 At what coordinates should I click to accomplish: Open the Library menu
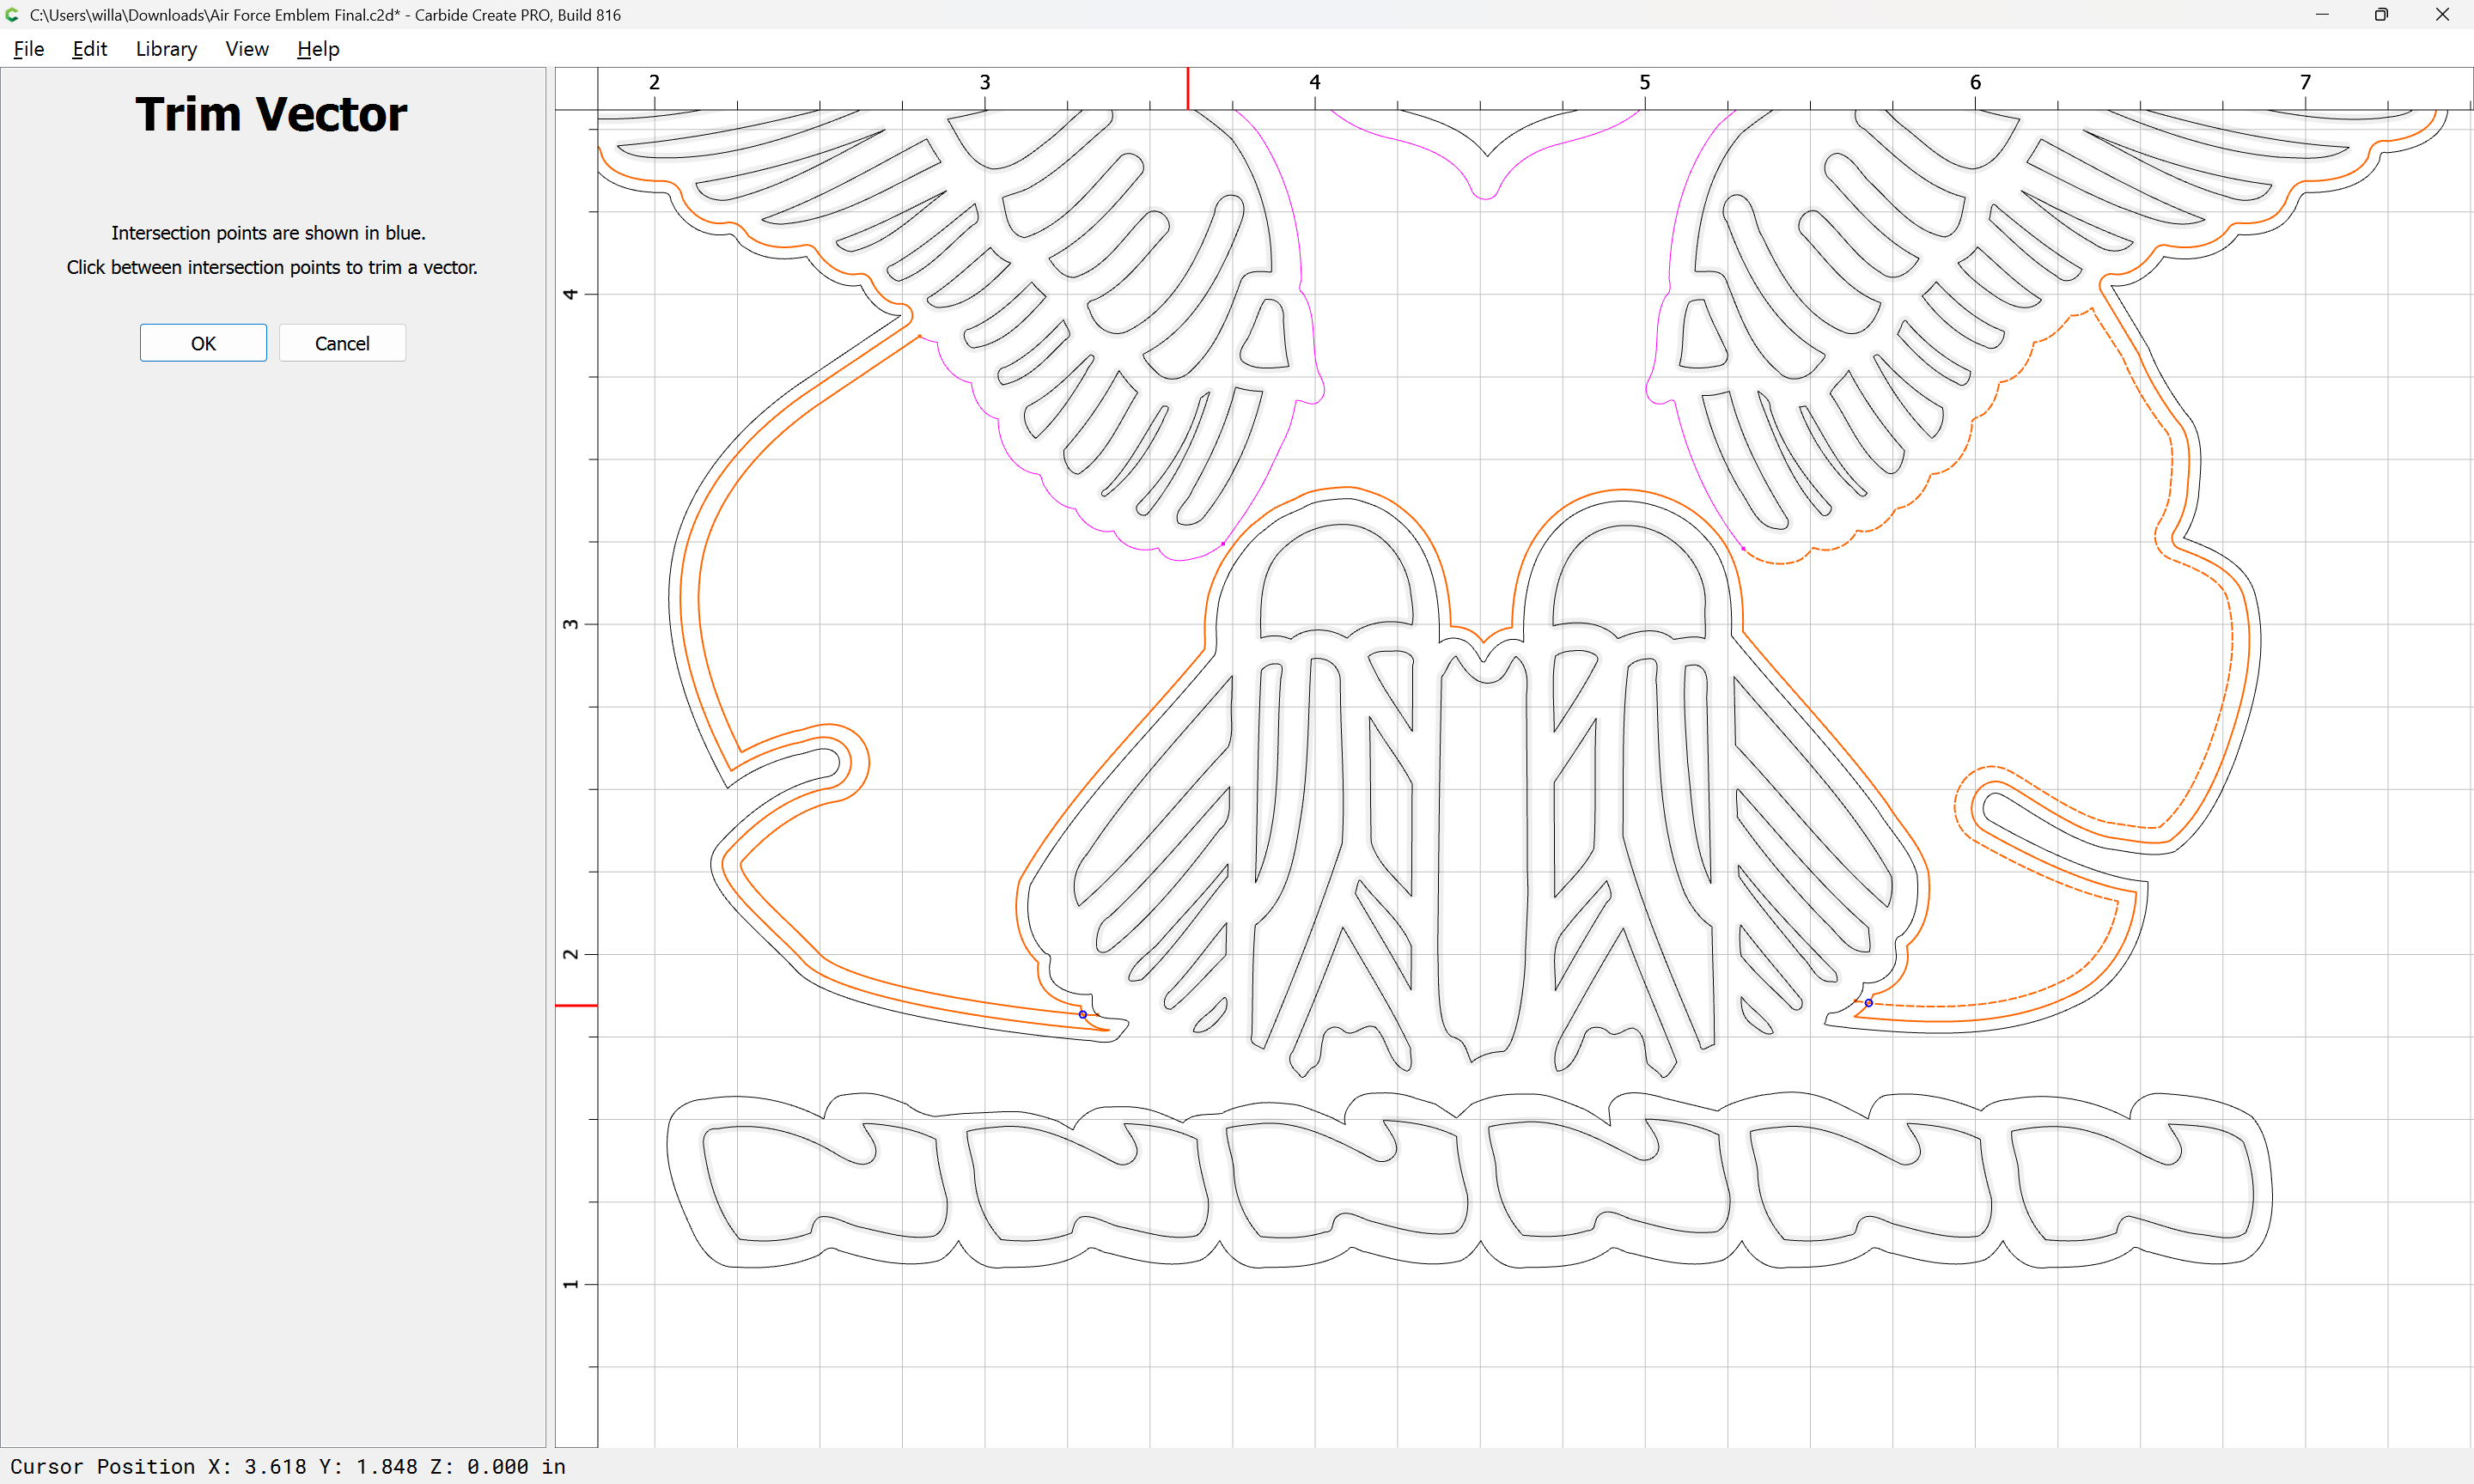tap(166, 49)
